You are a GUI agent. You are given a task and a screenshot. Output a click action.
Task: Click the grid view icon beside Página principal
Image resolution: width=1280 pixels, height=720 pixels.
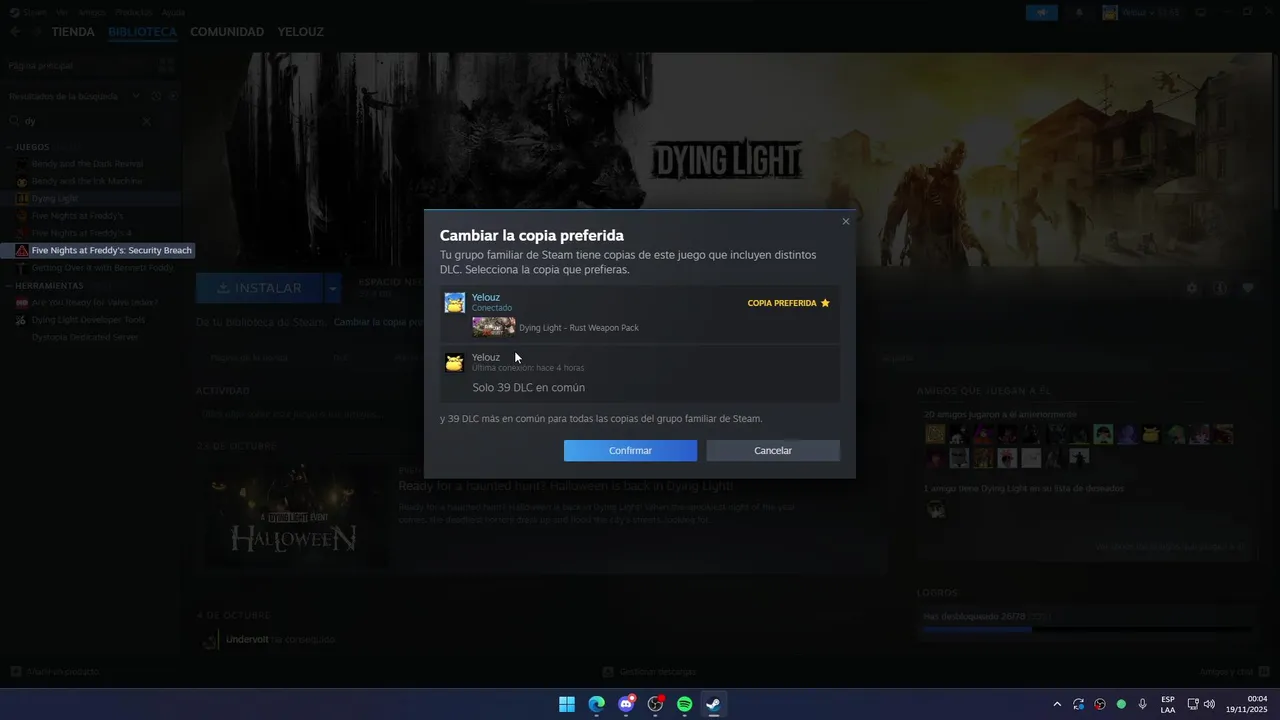click(167, 65)
